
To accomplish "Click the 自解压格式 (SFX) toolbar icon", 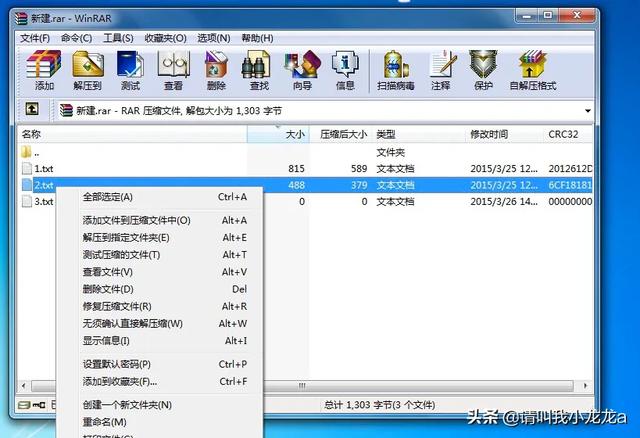I will (532, 64).
